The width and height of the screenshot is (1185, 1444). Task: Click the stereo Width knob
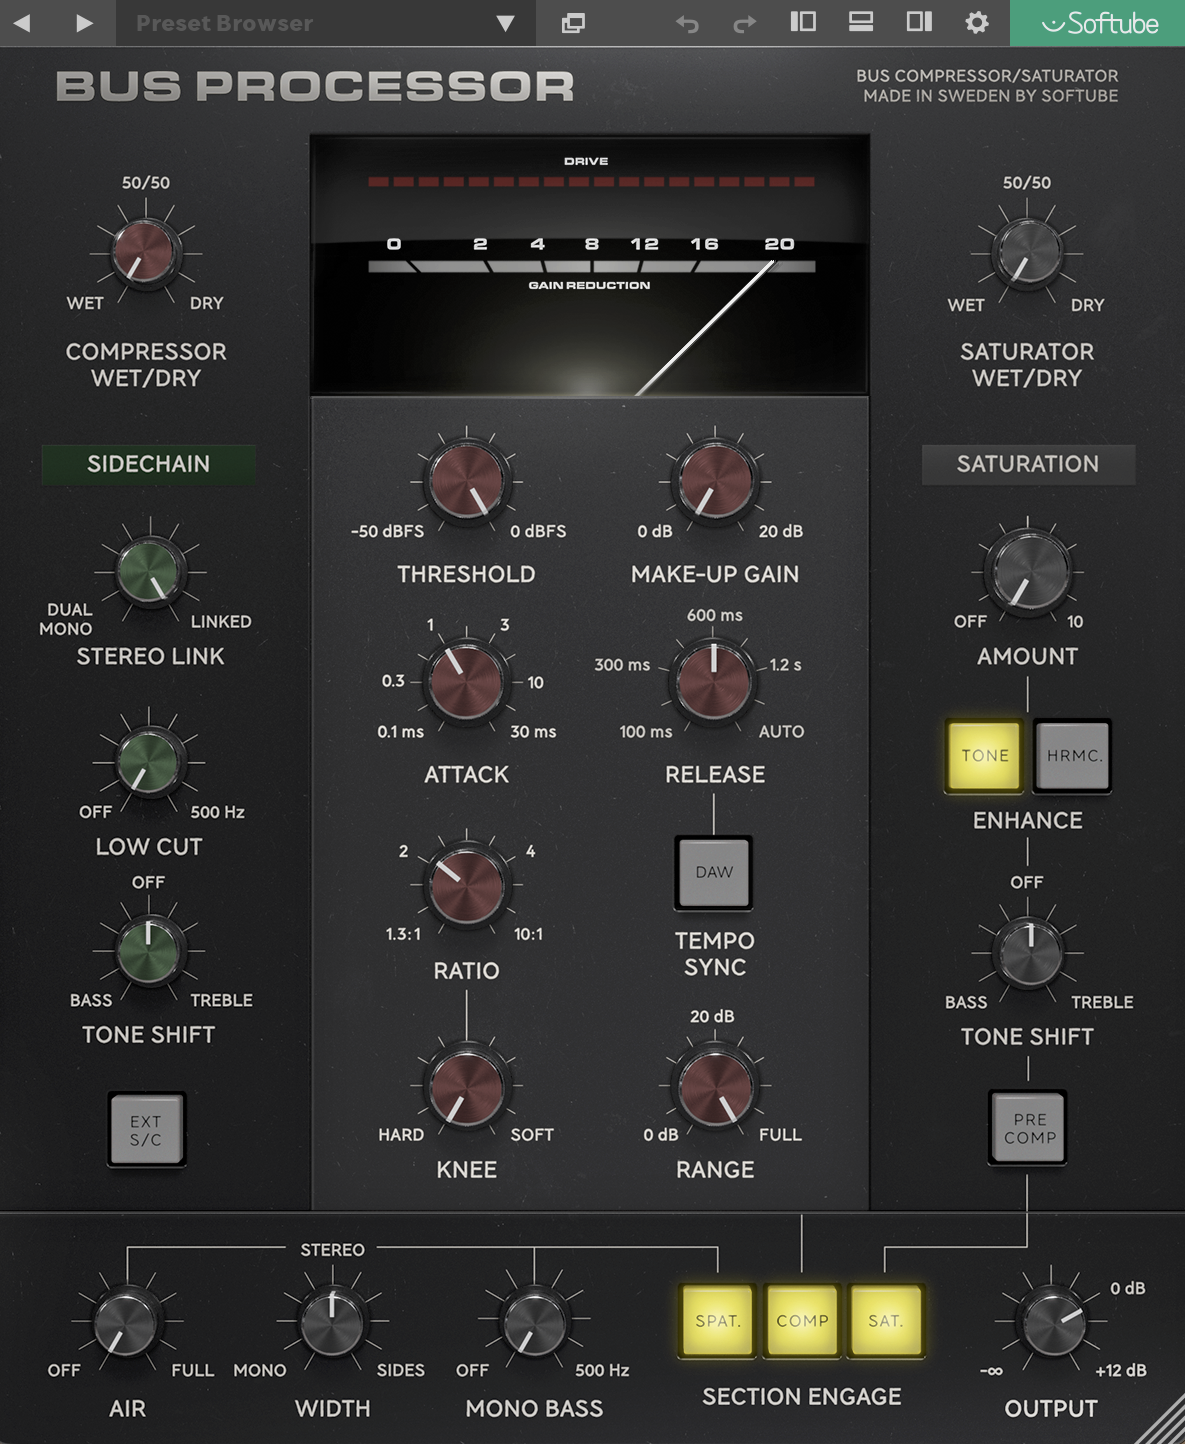(x=332, y=1322)
